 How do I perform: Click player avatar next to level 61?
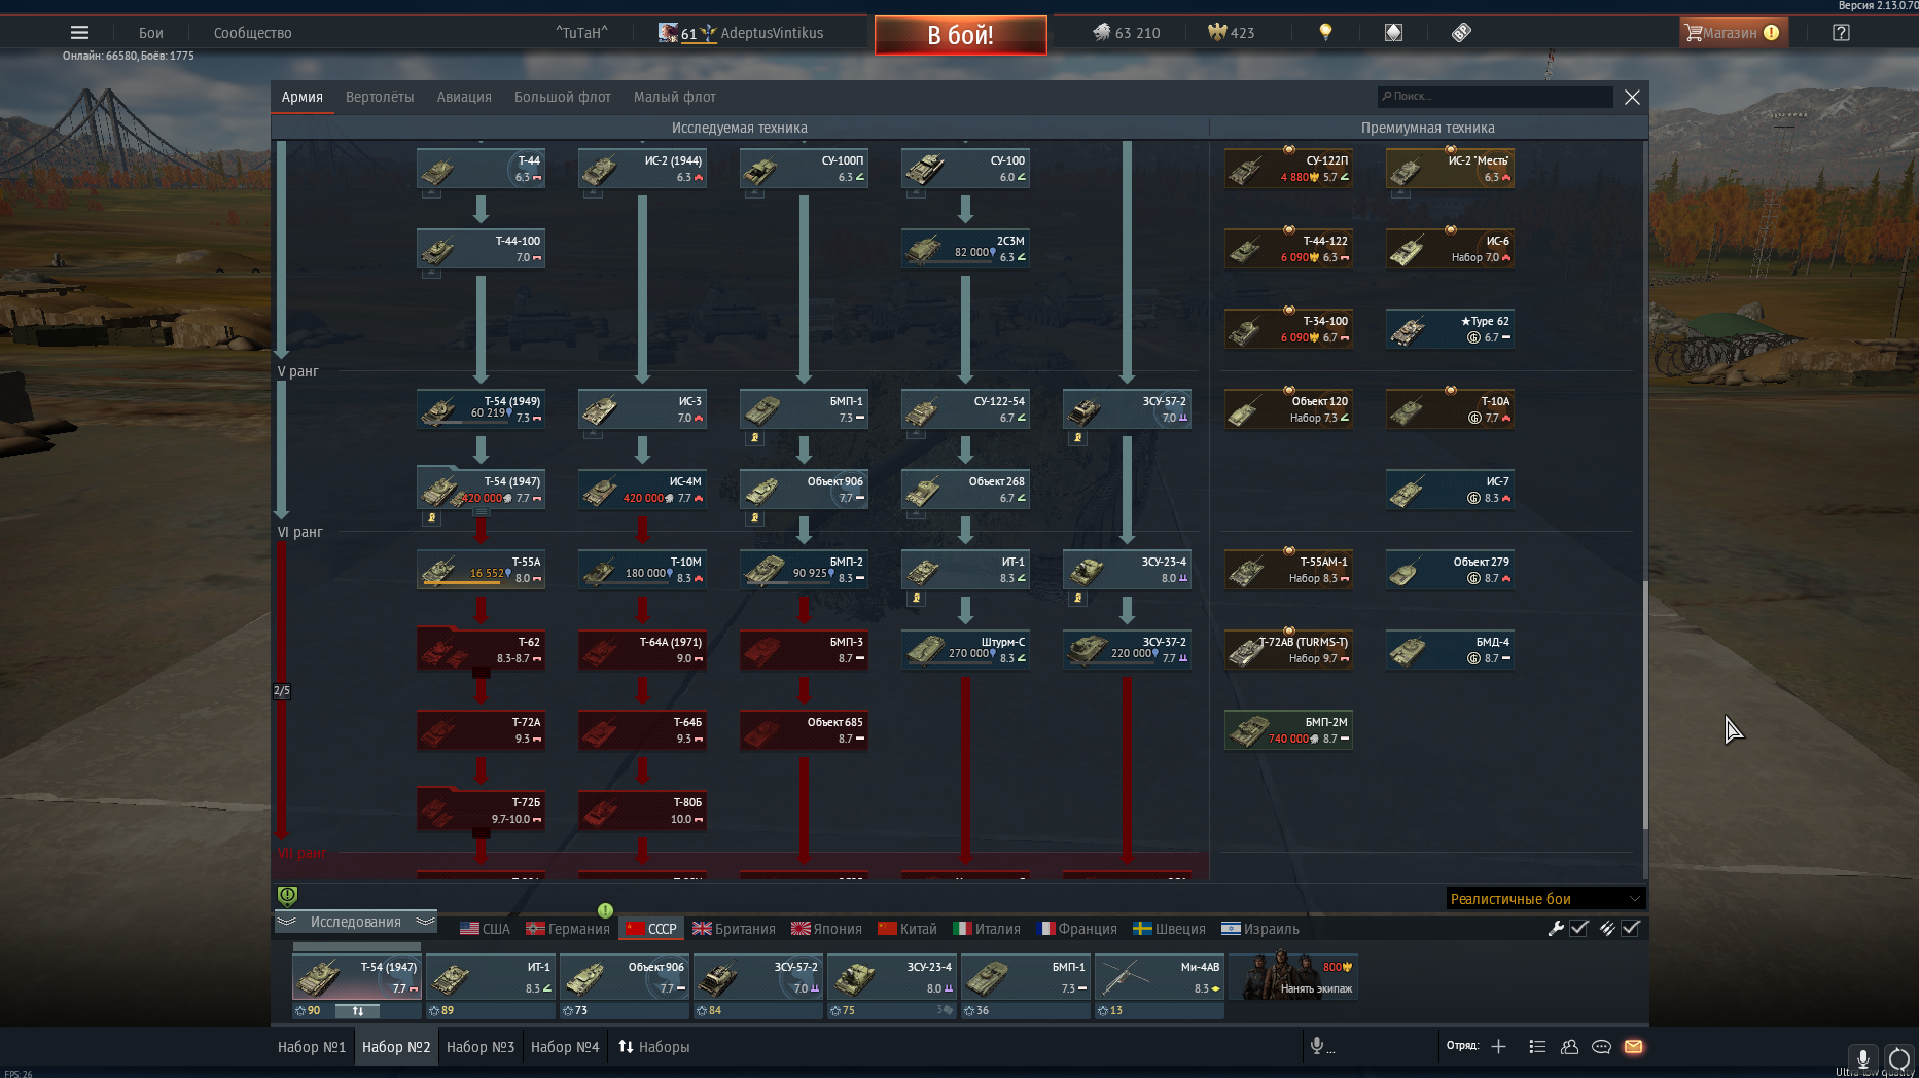pyautogui.click(x=668, y=33)
